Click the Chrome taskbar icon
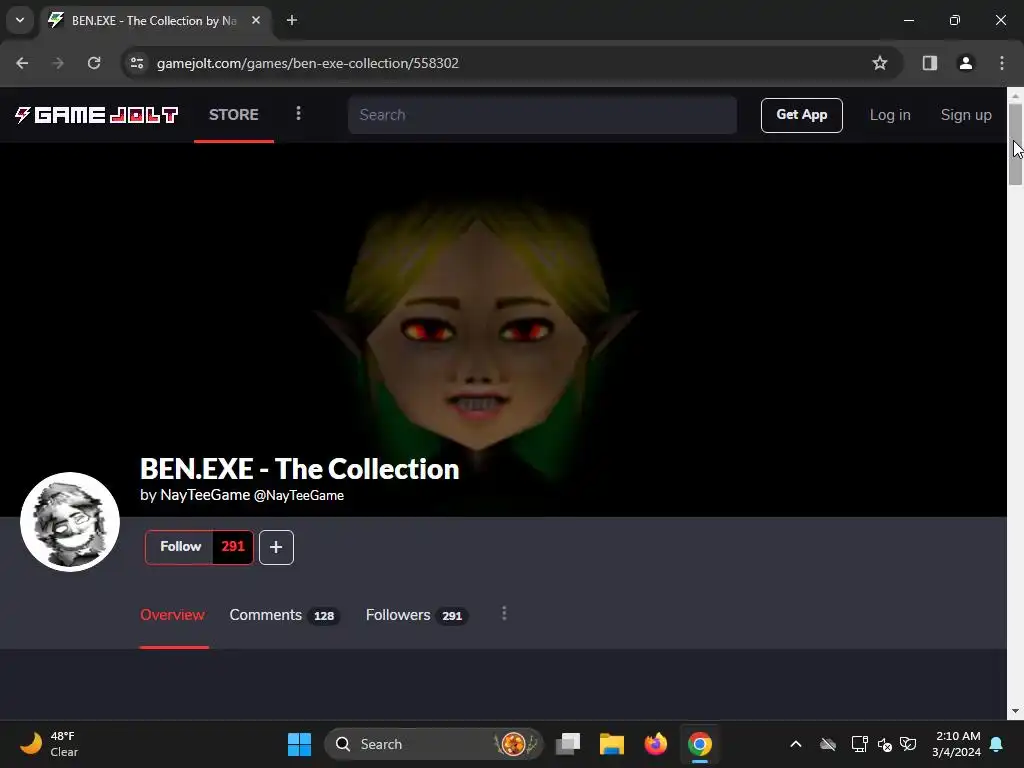This screenshot has height=768, width=1024. 699,744
